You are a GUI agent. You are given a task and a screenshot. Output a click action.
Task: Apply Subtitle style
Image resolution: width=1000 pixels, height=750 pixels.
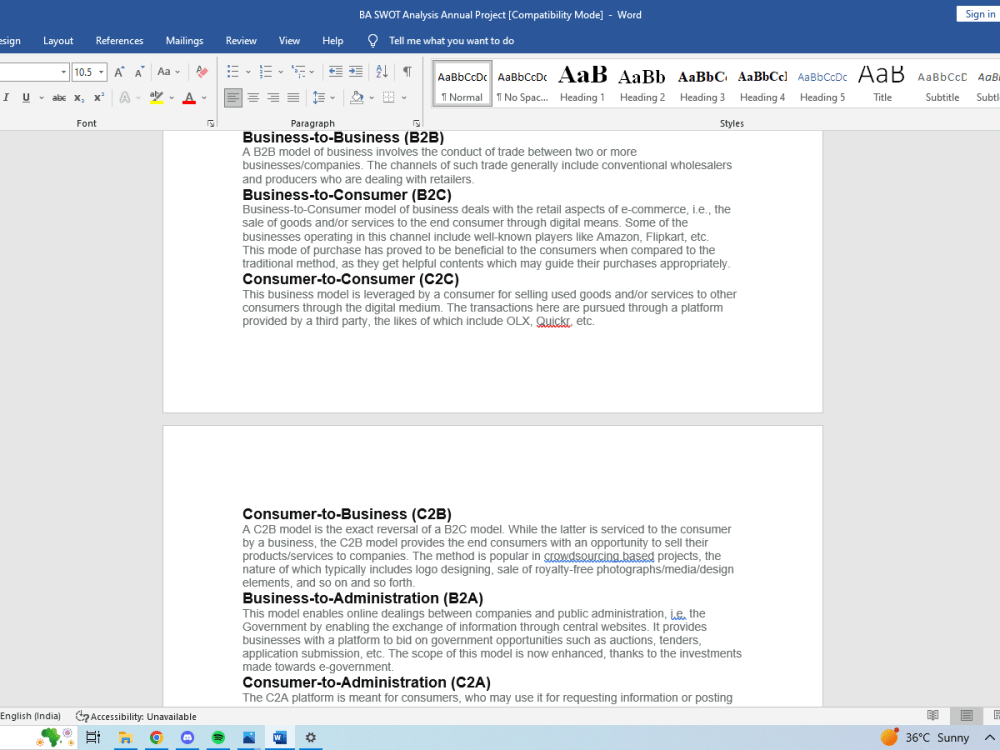tap(942, 84)
